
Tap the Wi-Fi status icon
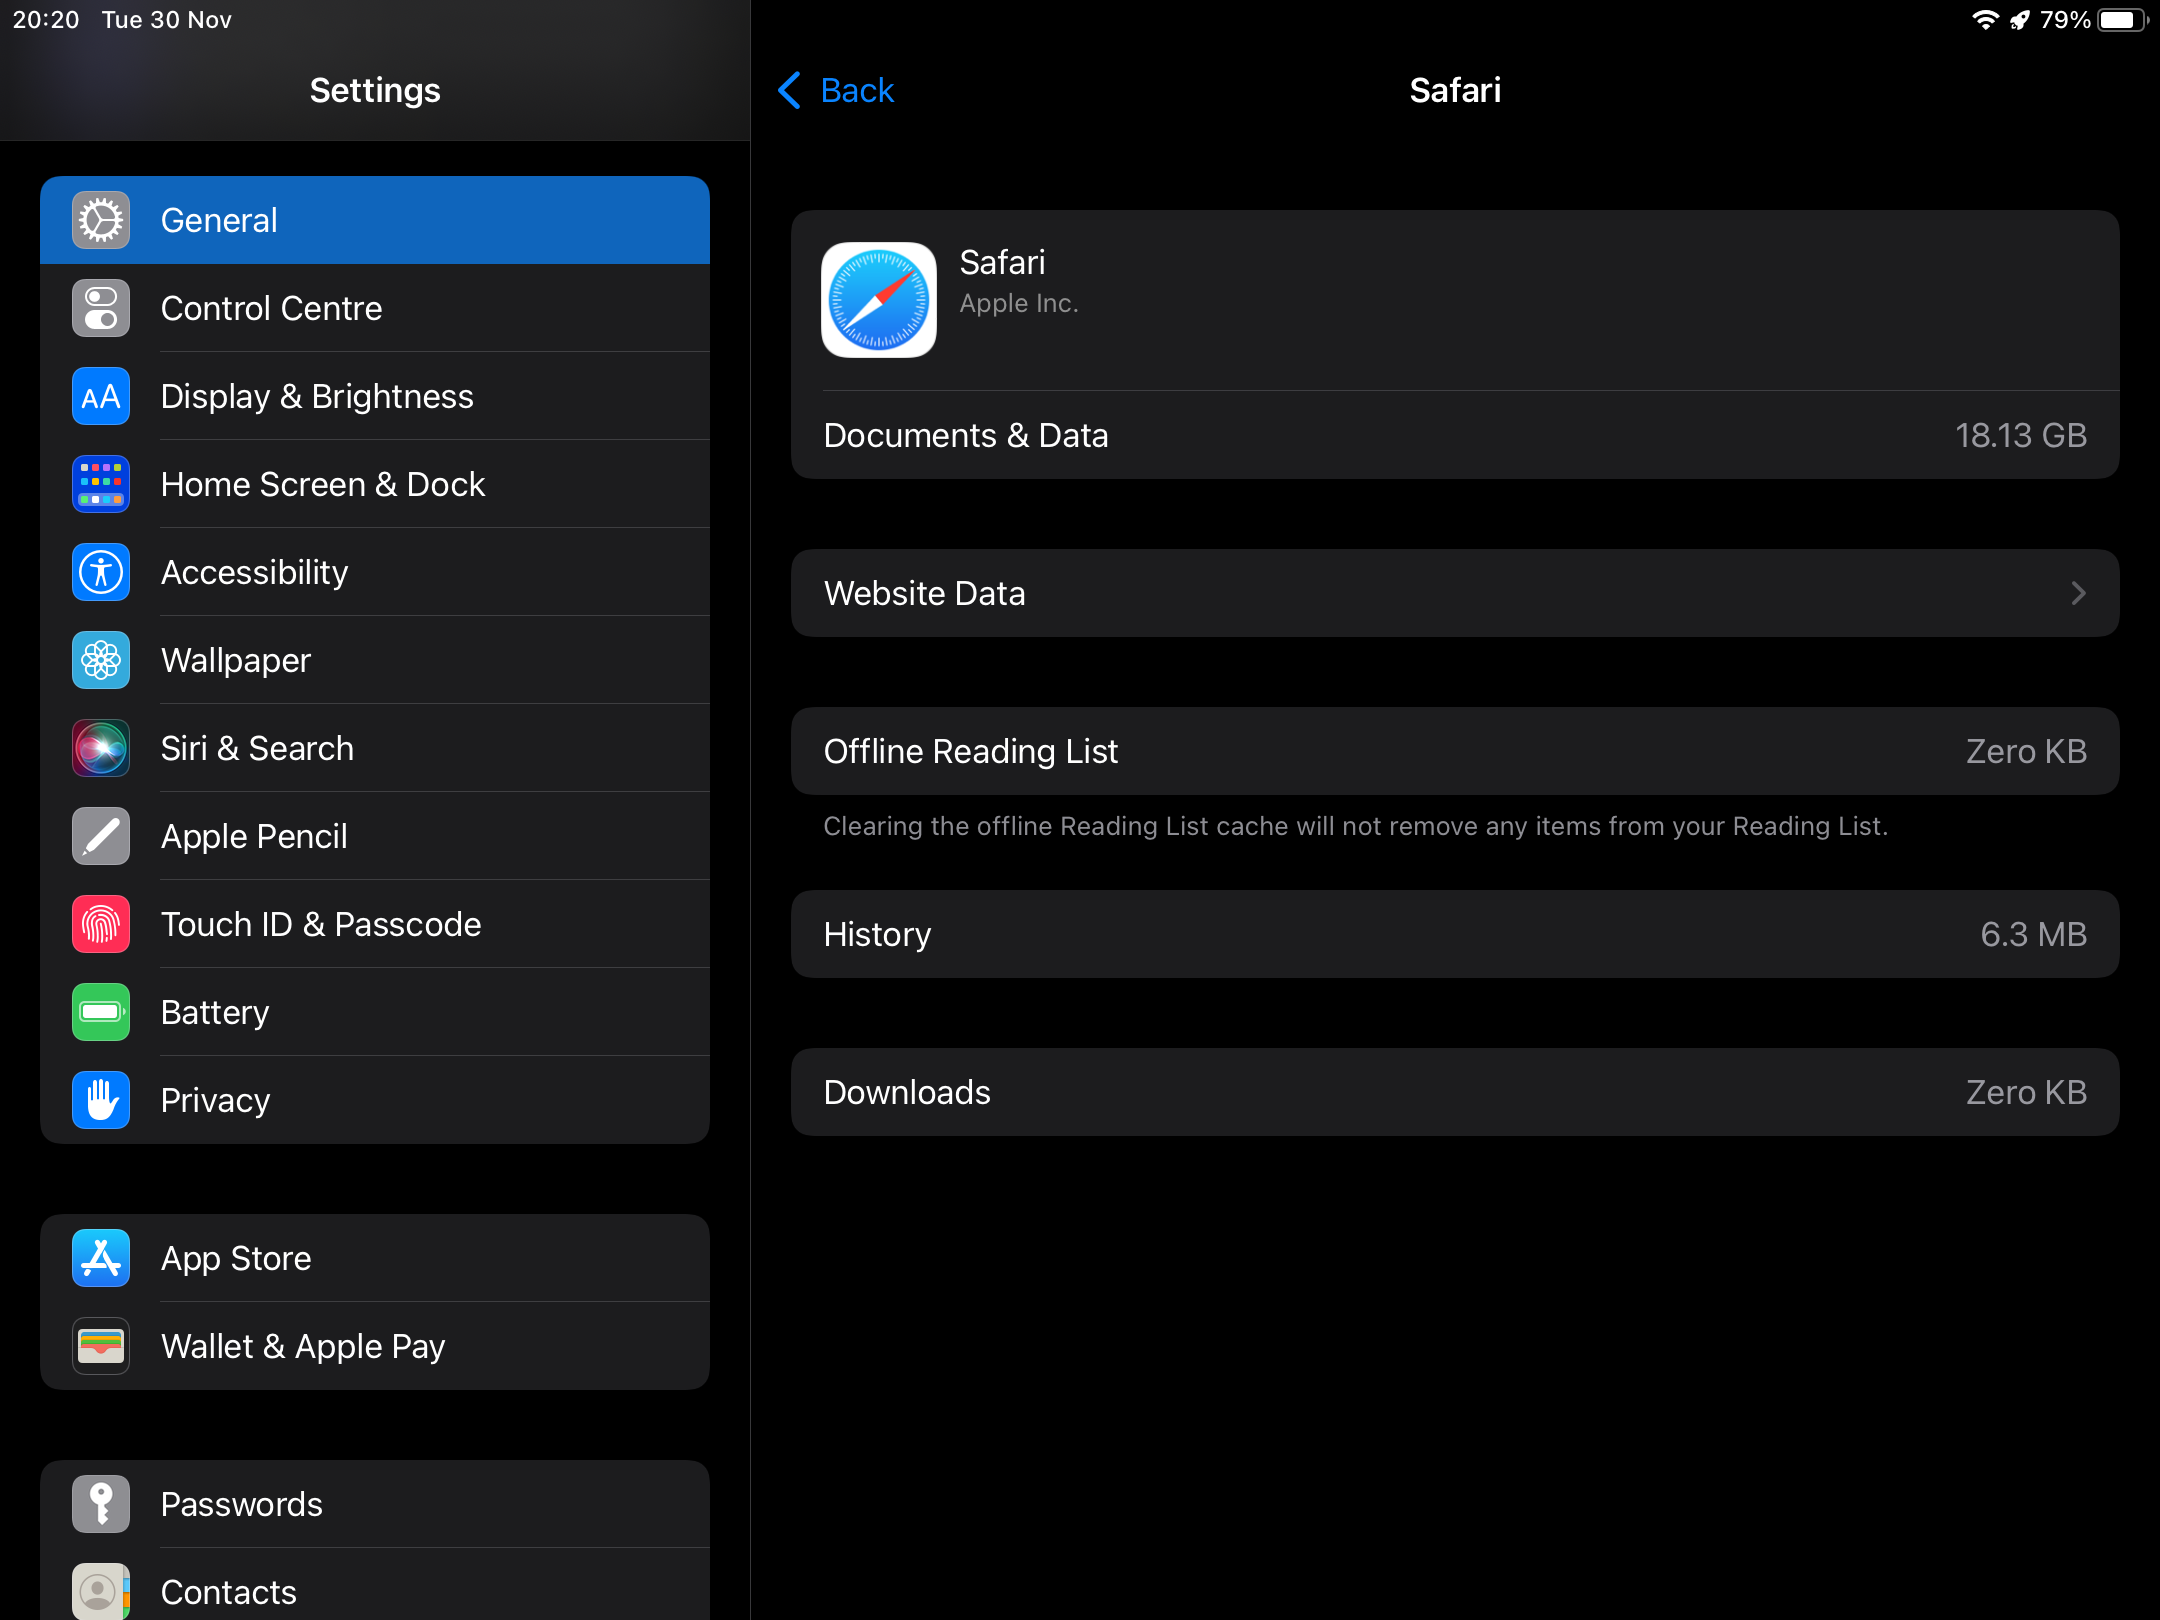[1984, 20]
